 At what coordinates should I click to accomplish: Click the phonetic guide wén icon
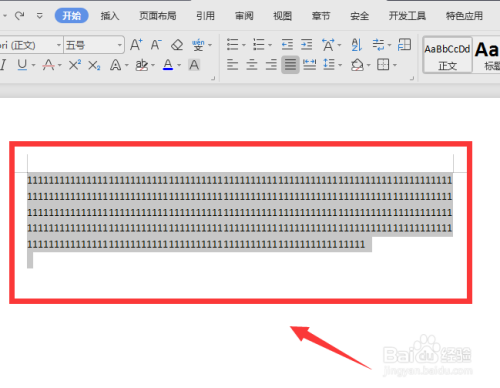point(198,45)
